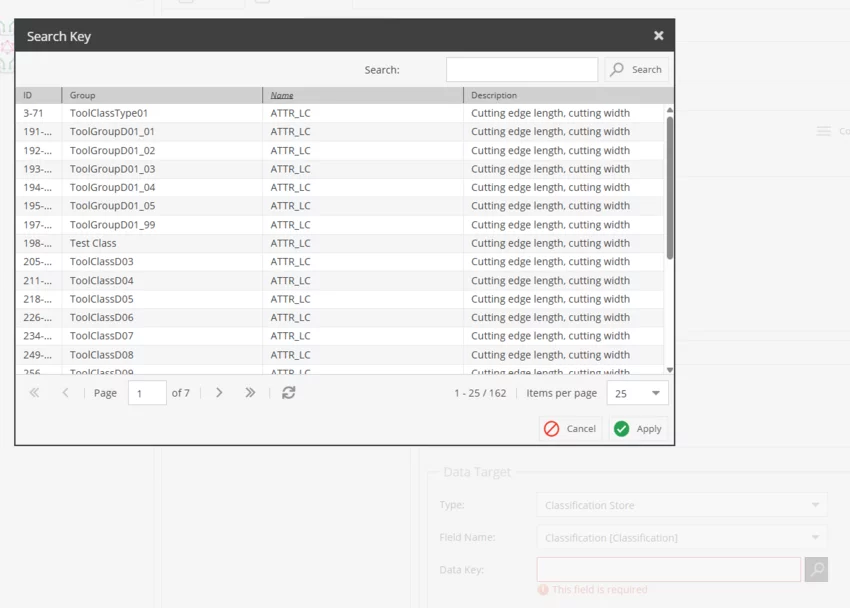This screenshot has height=608, width=850.
Task: Sort by the Description column header
Action: click(568, 95)
